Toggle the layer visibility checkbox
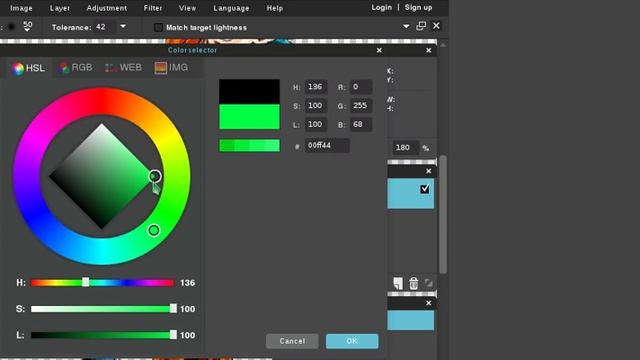This screenshot has width=640, height=360. point(424,189)
